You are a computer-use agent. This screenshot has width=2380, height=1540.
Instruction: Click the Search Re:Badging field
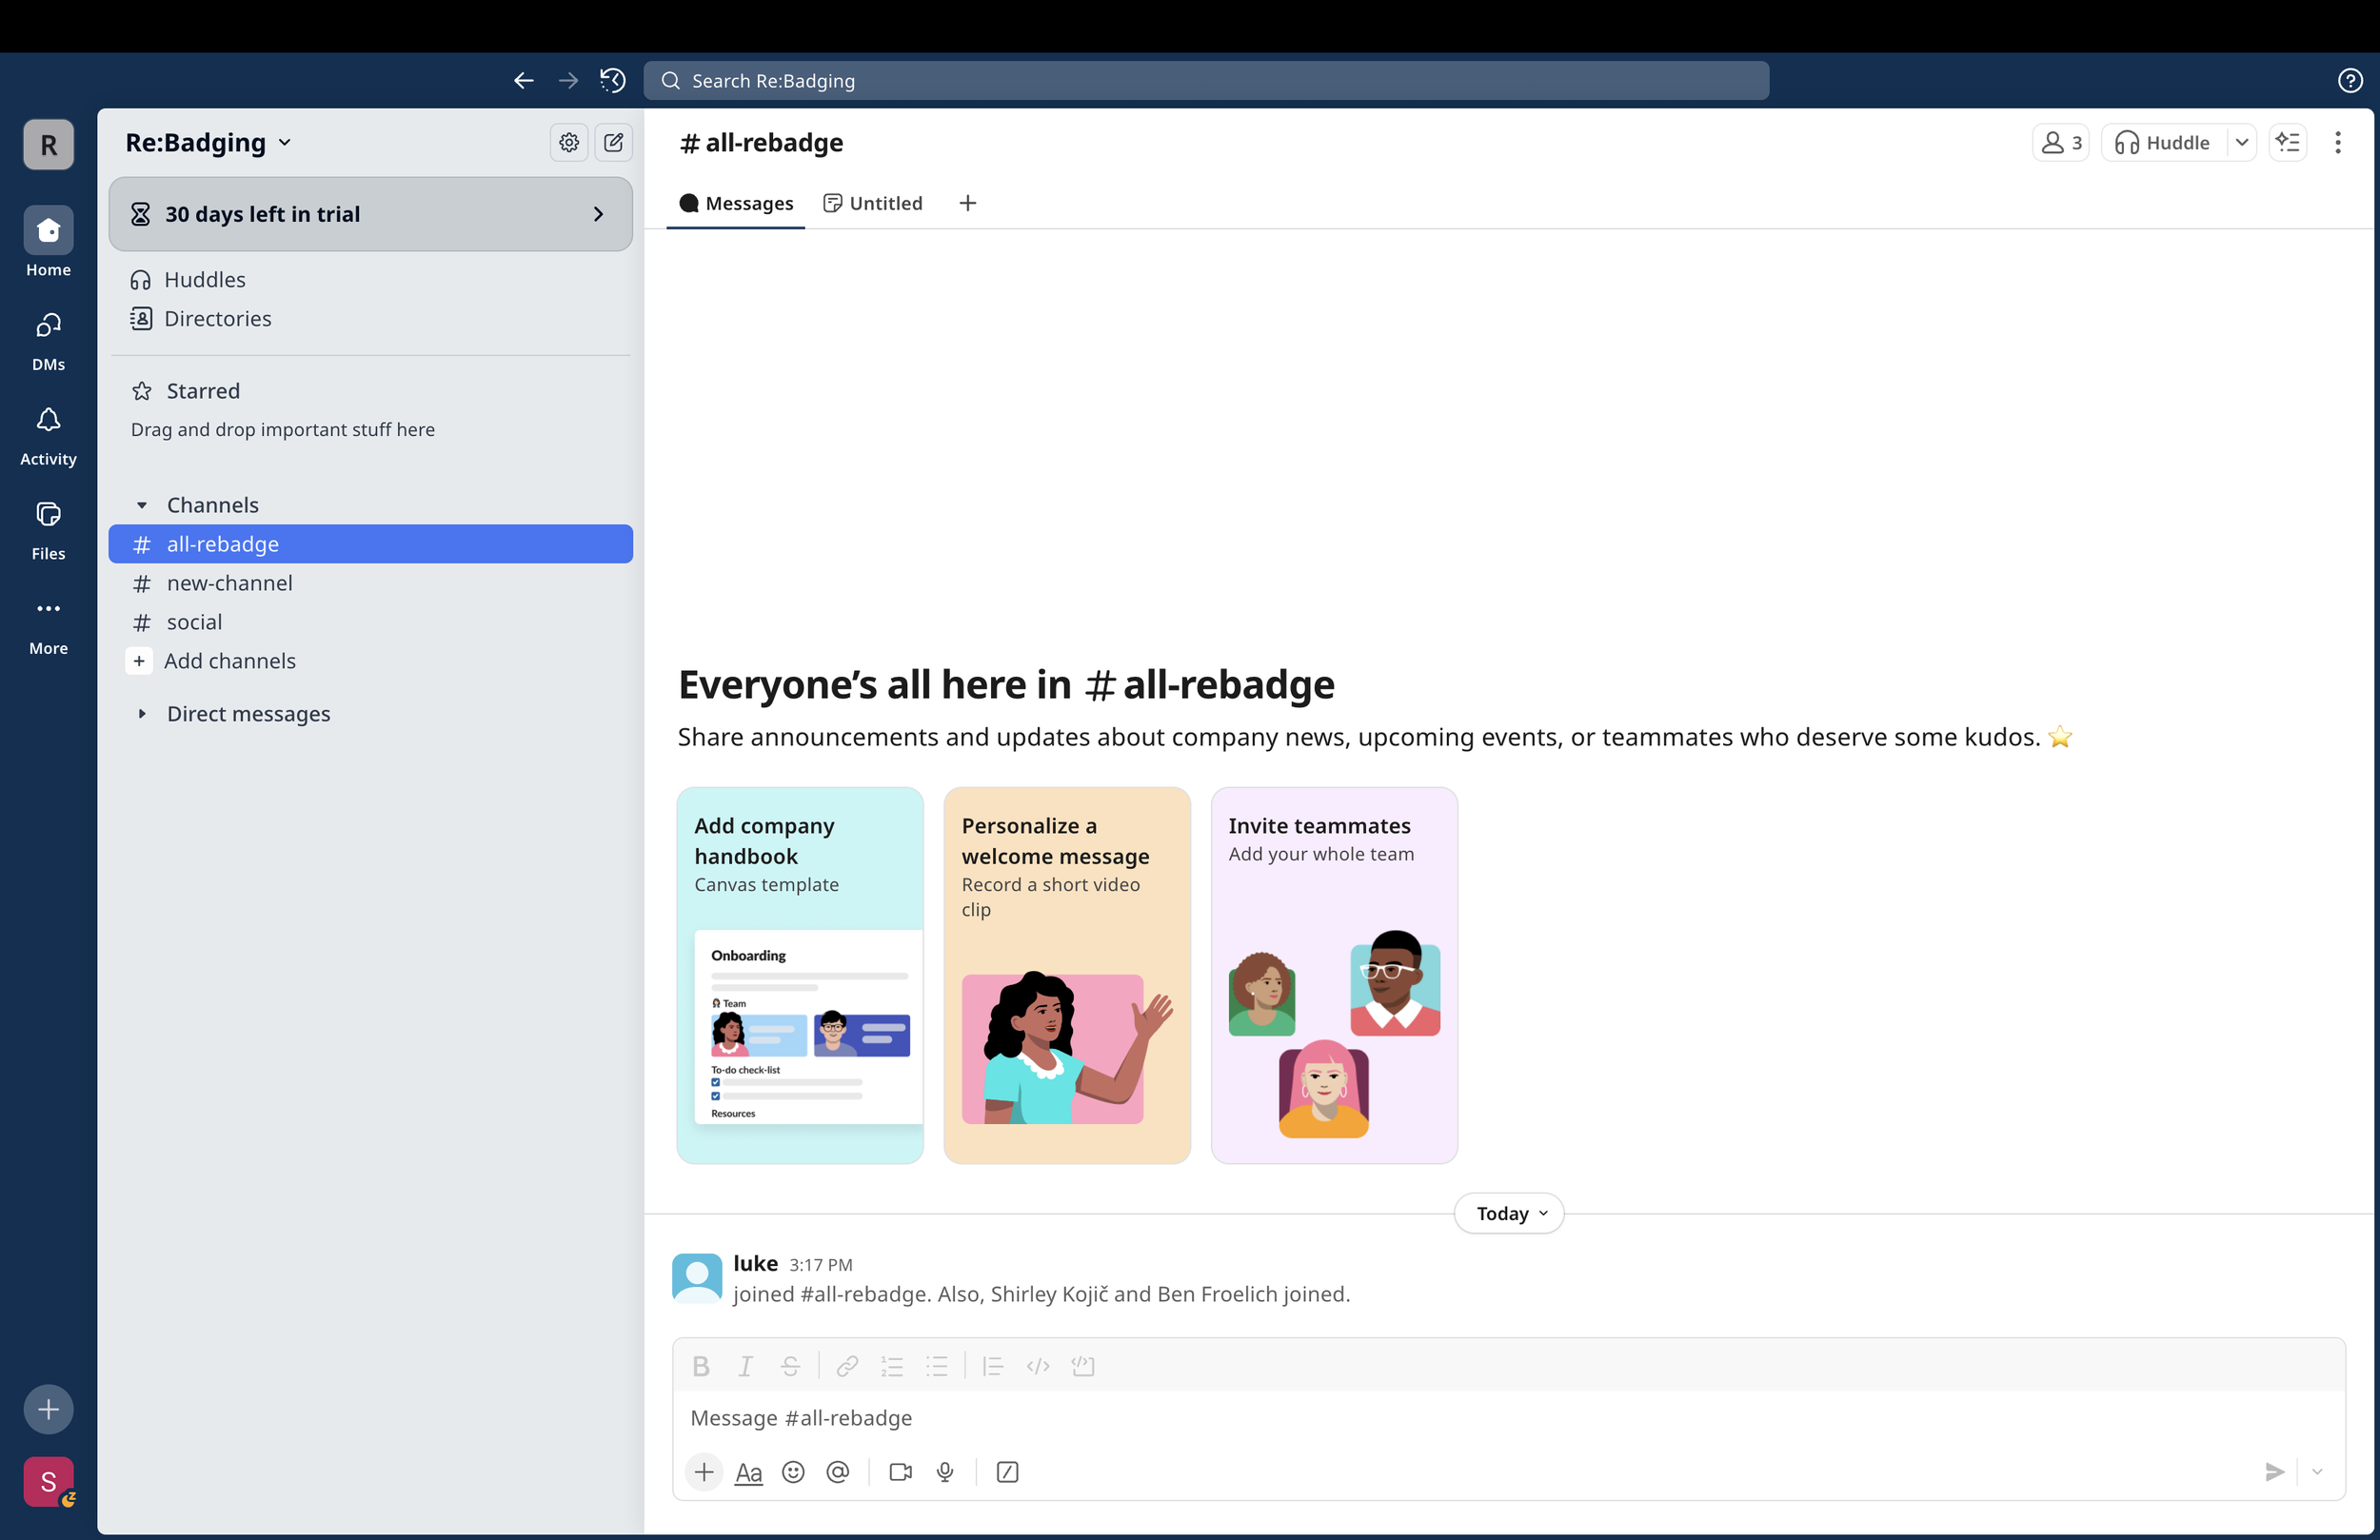pyautogui.click(x=1205, y=80)
